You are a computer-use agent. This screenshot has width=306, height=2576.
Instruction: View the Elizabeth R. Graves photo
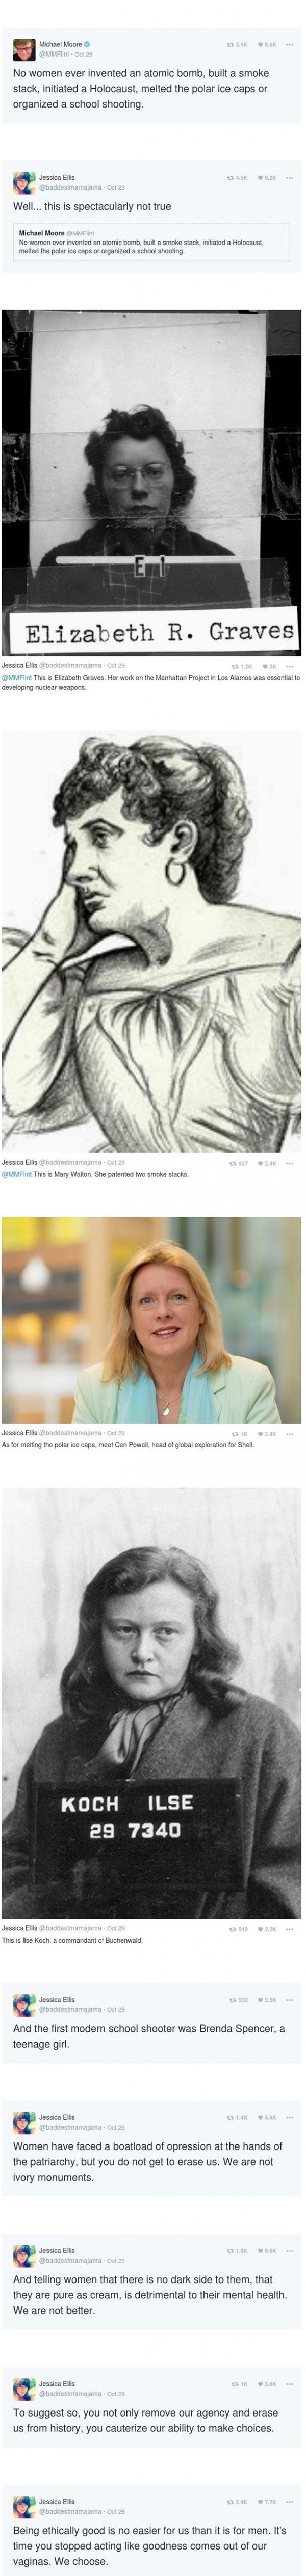pos(152,483)
